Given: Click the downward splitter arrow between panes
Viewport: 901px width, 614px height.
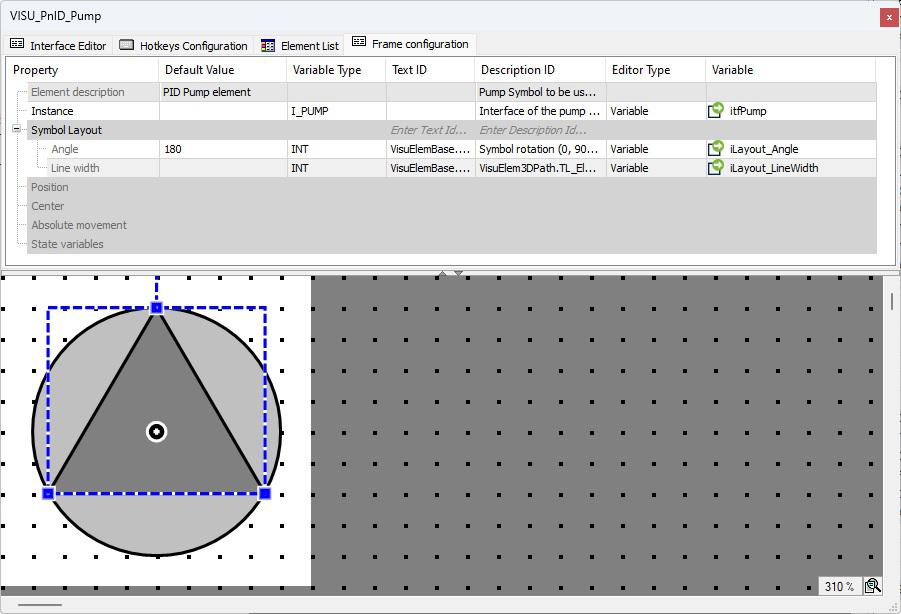Looking at the screenshot, I should tap(457, 270).
